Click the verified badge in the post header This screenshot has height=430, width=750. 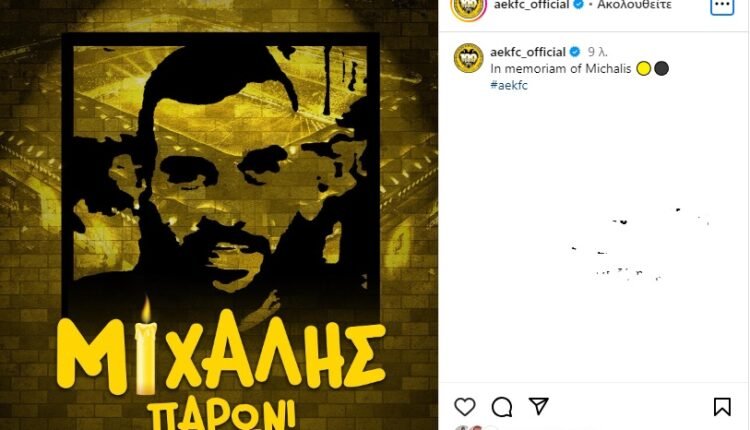[x=578, y=4]
